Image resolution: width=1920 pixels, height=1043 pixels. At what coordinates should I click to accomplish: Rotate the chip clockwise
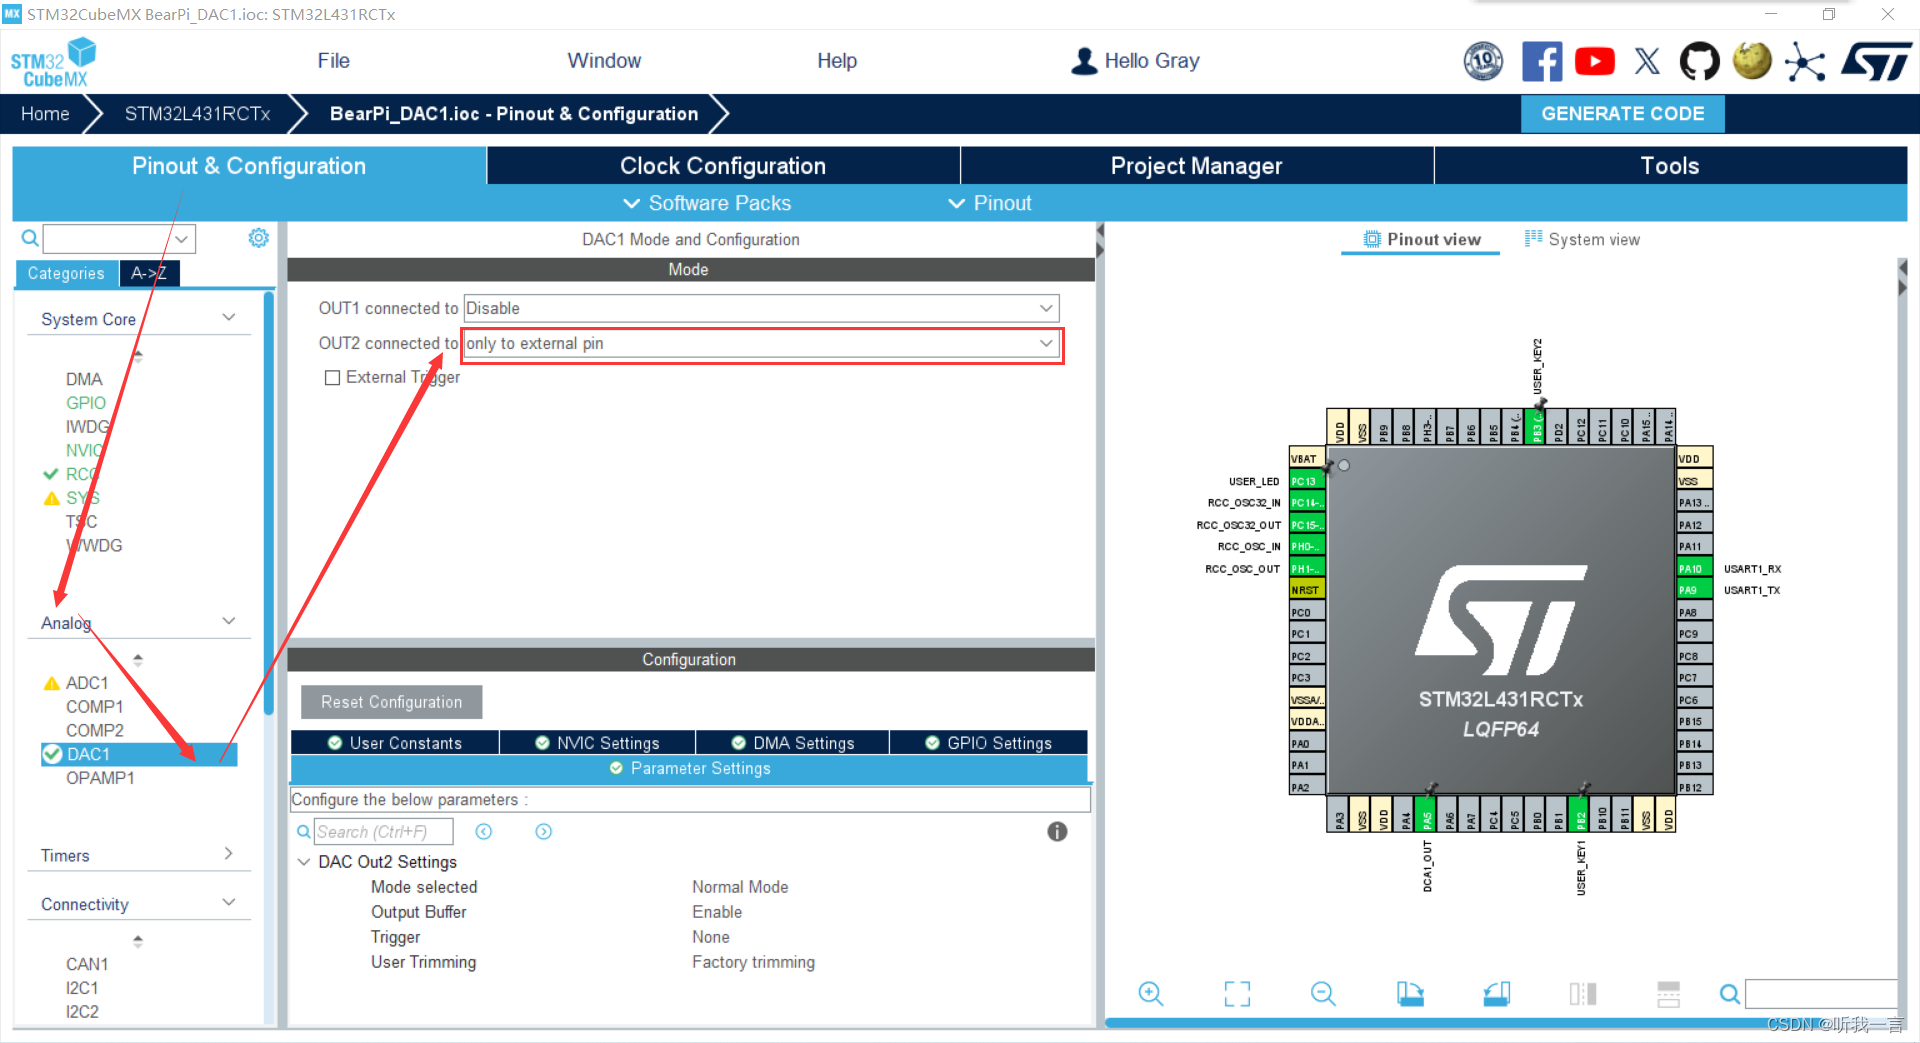1410,993
